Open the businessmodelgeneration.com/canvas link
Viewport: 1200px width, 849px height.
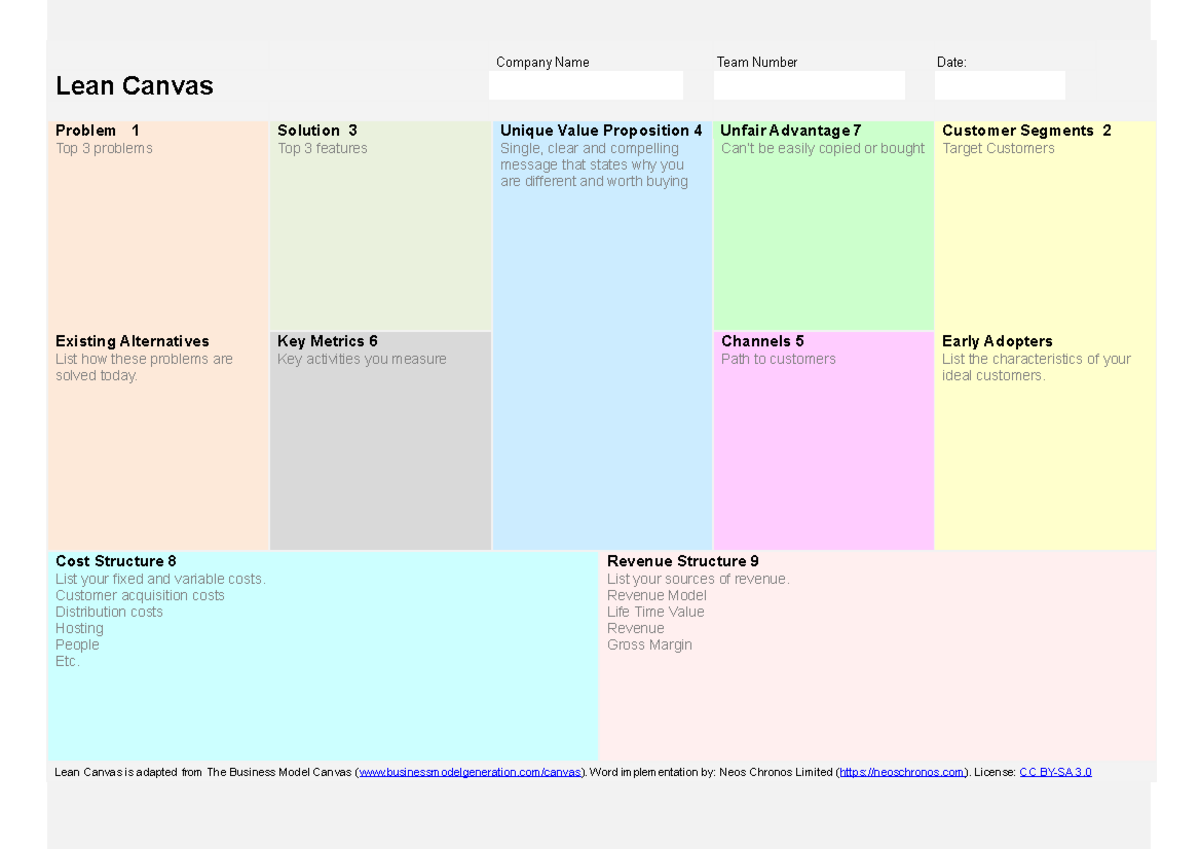coord(470,772)
